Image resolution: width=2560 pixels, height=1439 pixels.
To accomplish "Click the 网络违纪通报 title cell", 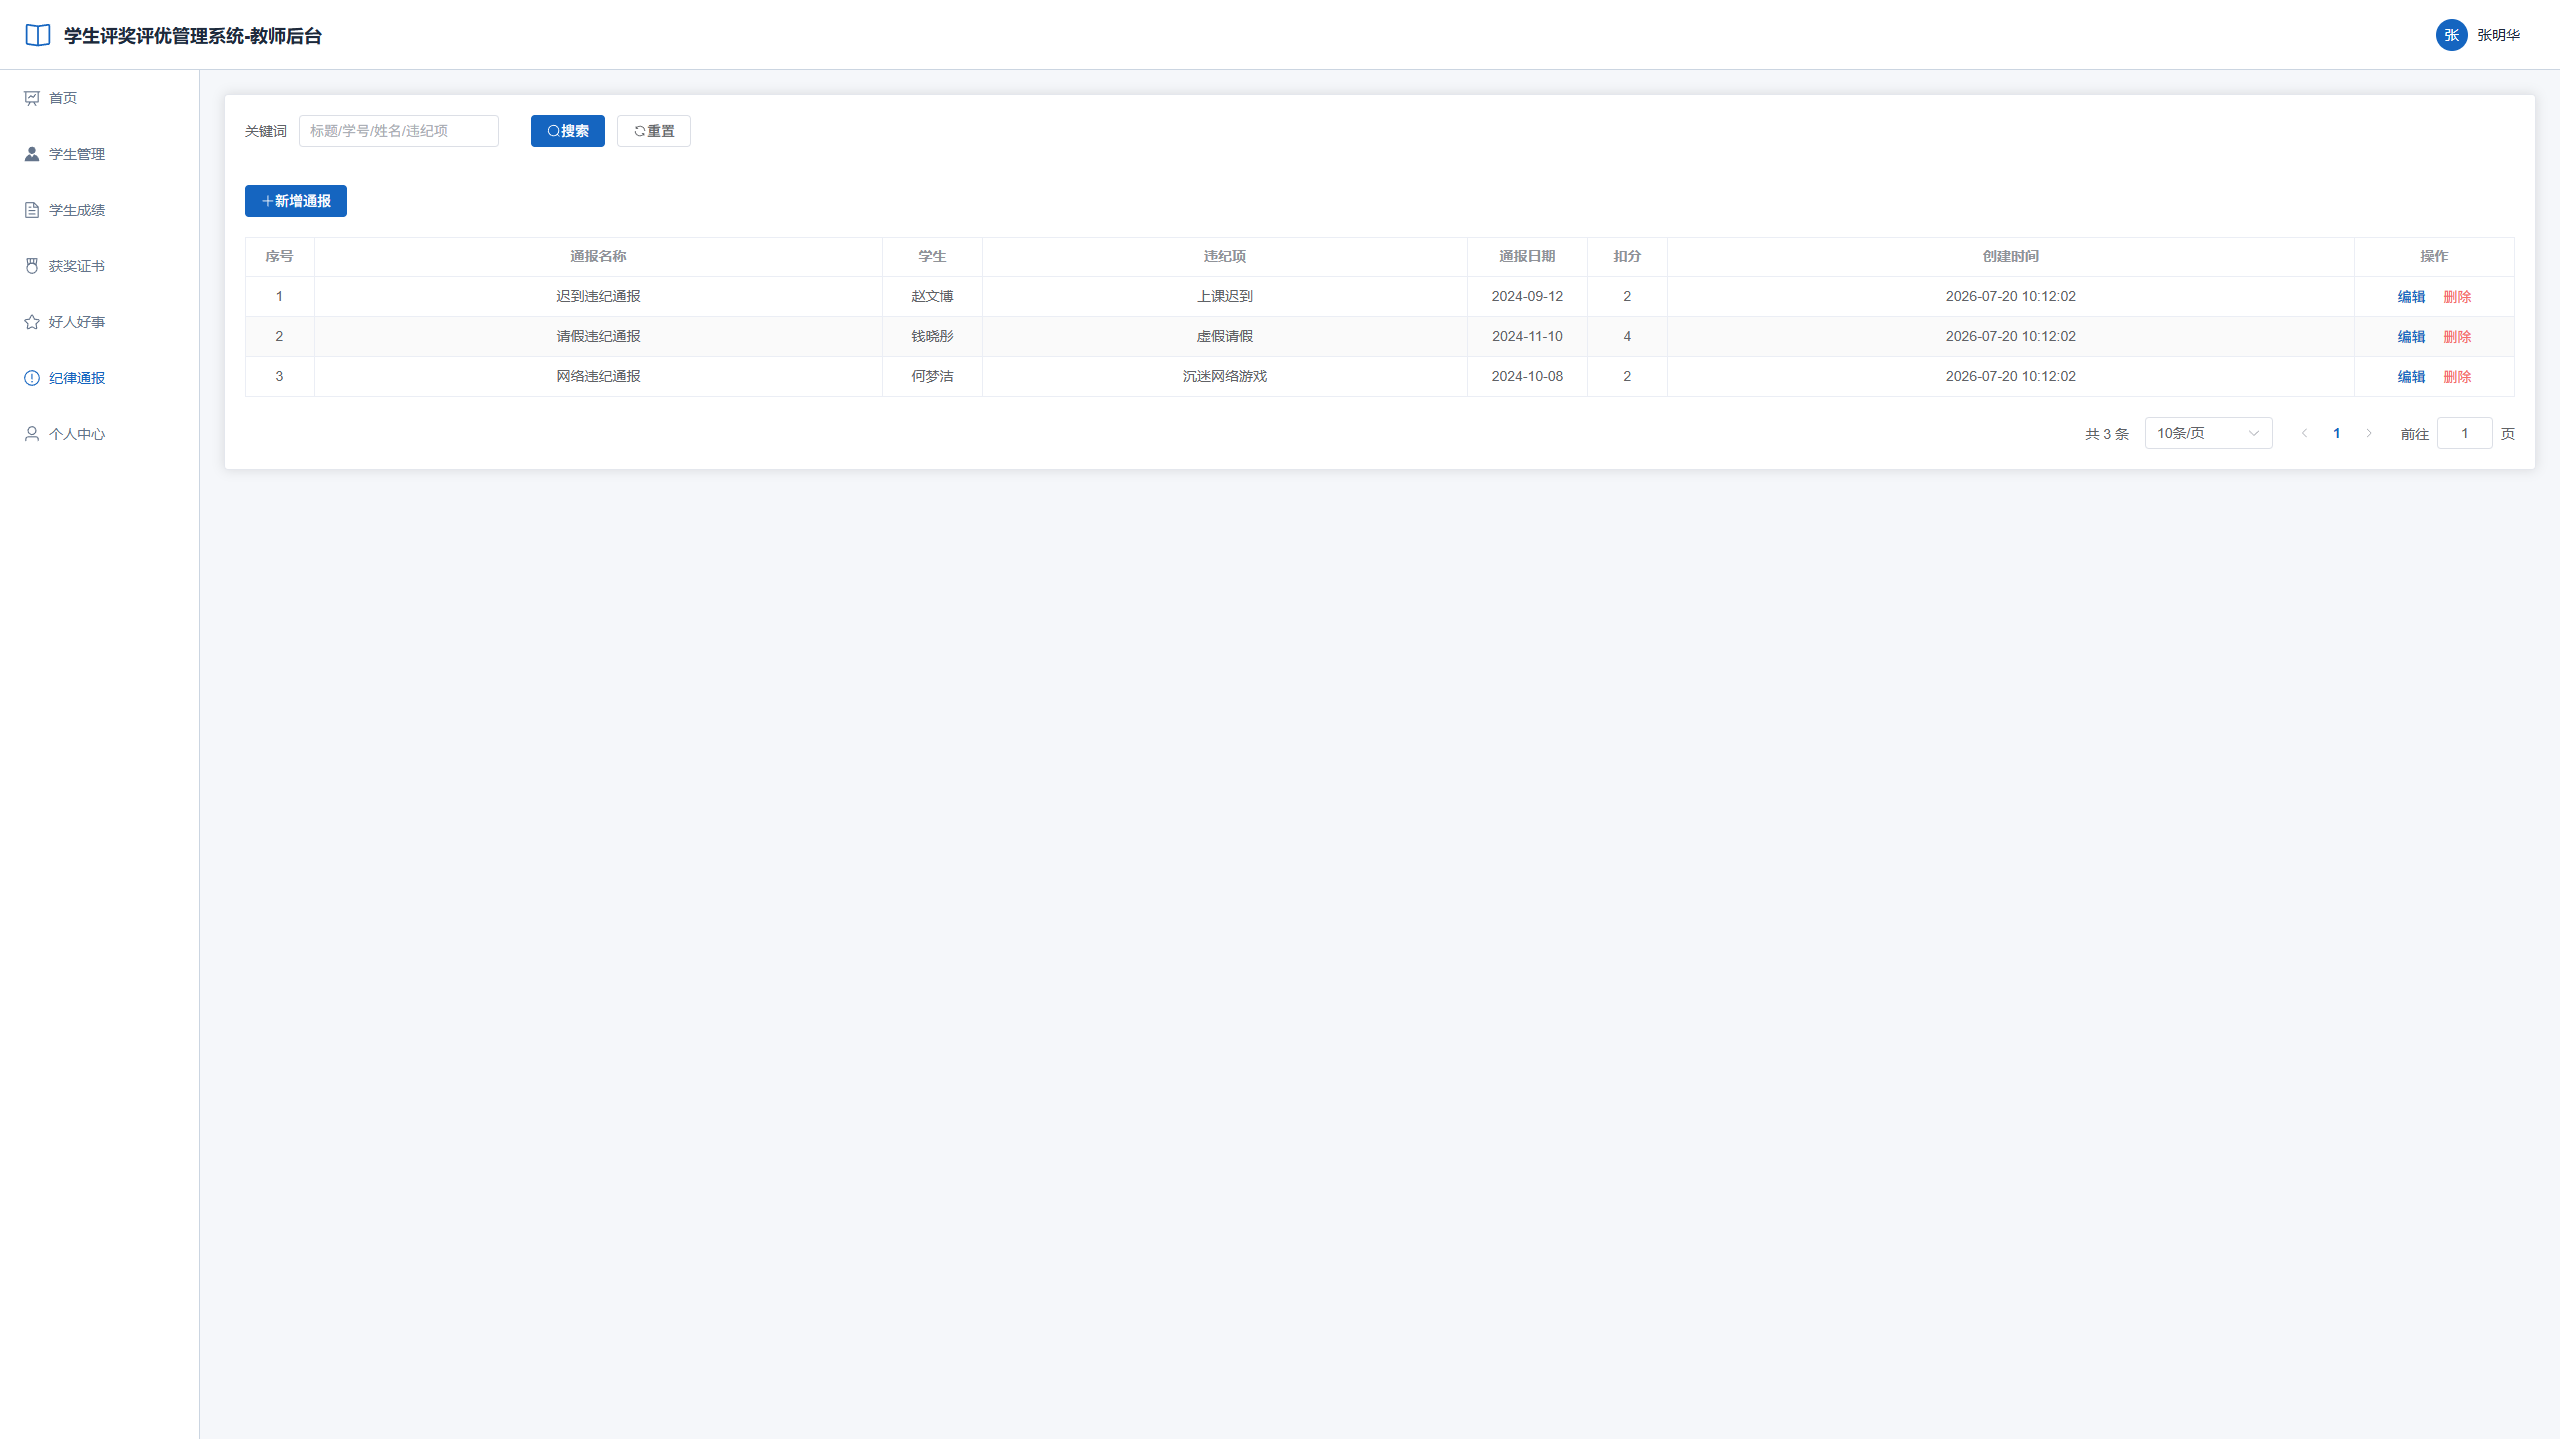I will pyautogui.click(x=598, y=377).
